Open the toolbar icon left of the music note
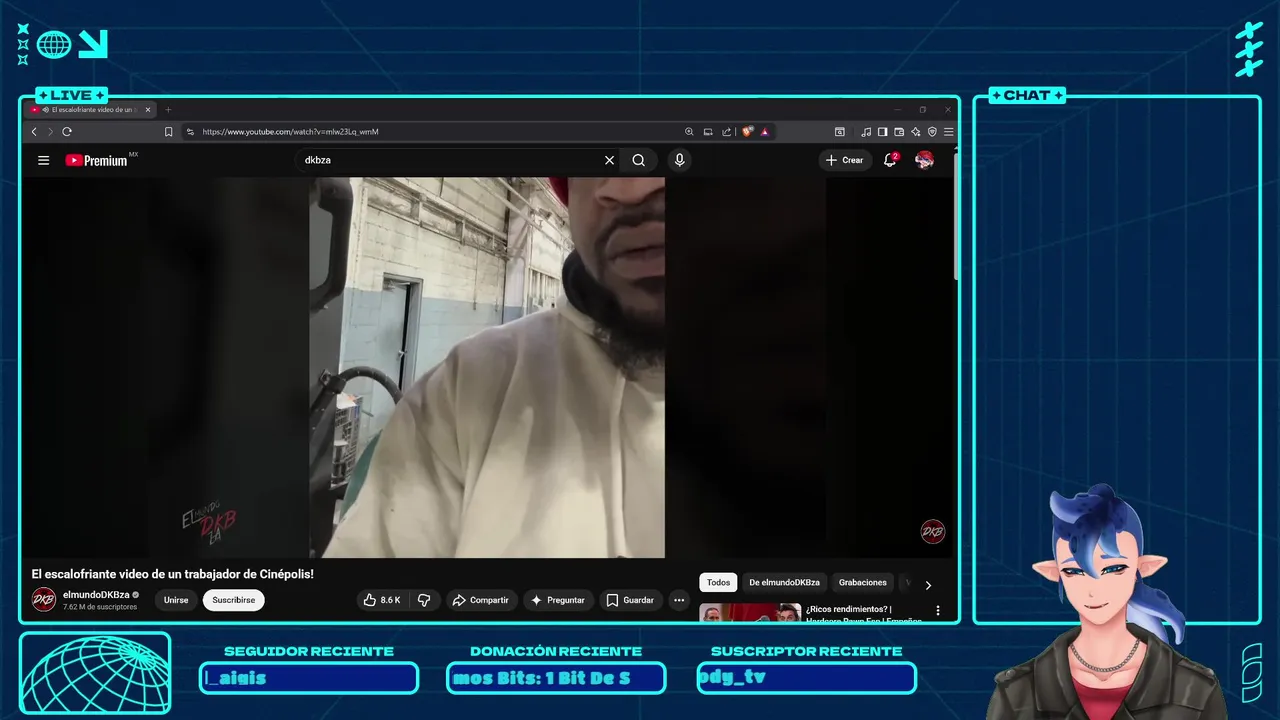1280x720 pixels. [x=840, y=132]
